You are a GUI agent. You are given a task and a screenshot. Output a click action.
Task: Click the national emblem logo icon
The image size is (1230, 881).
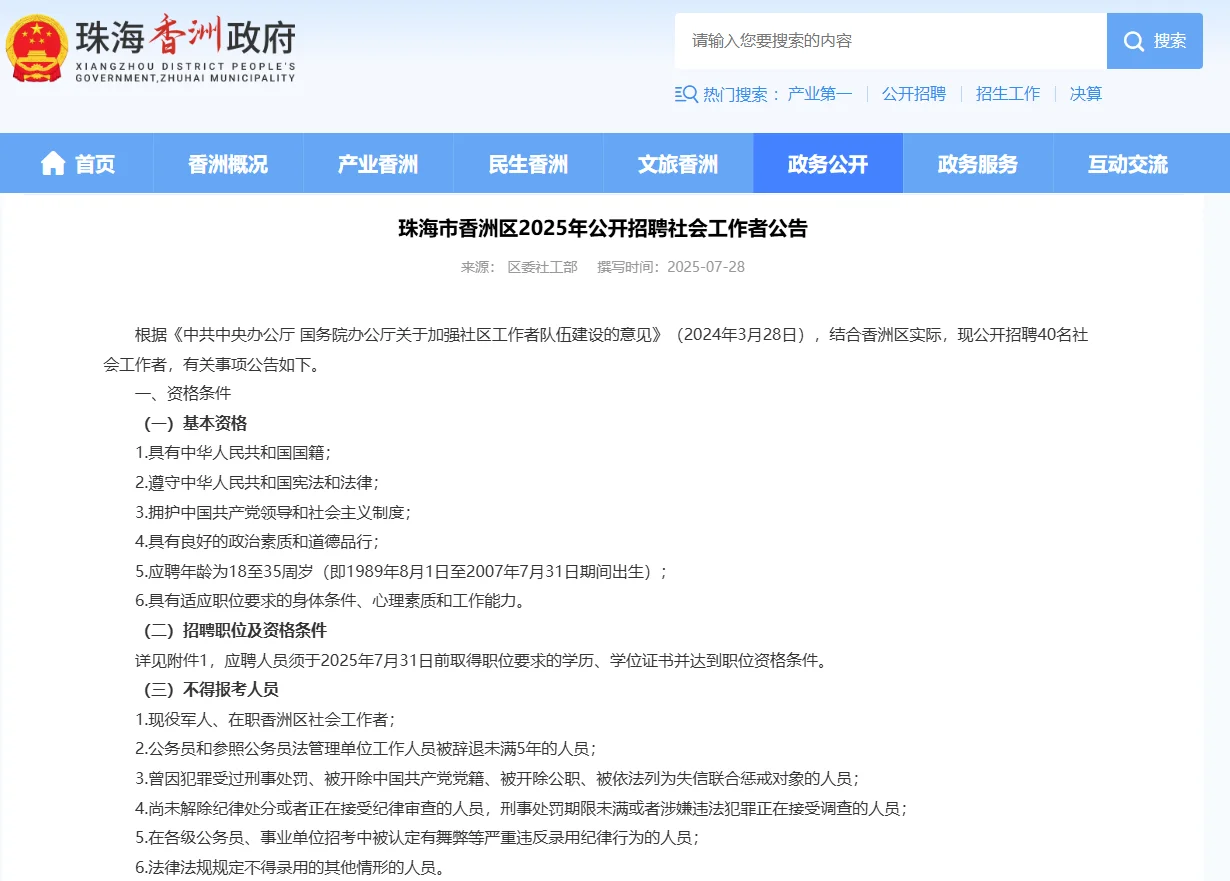coord(37,47)
